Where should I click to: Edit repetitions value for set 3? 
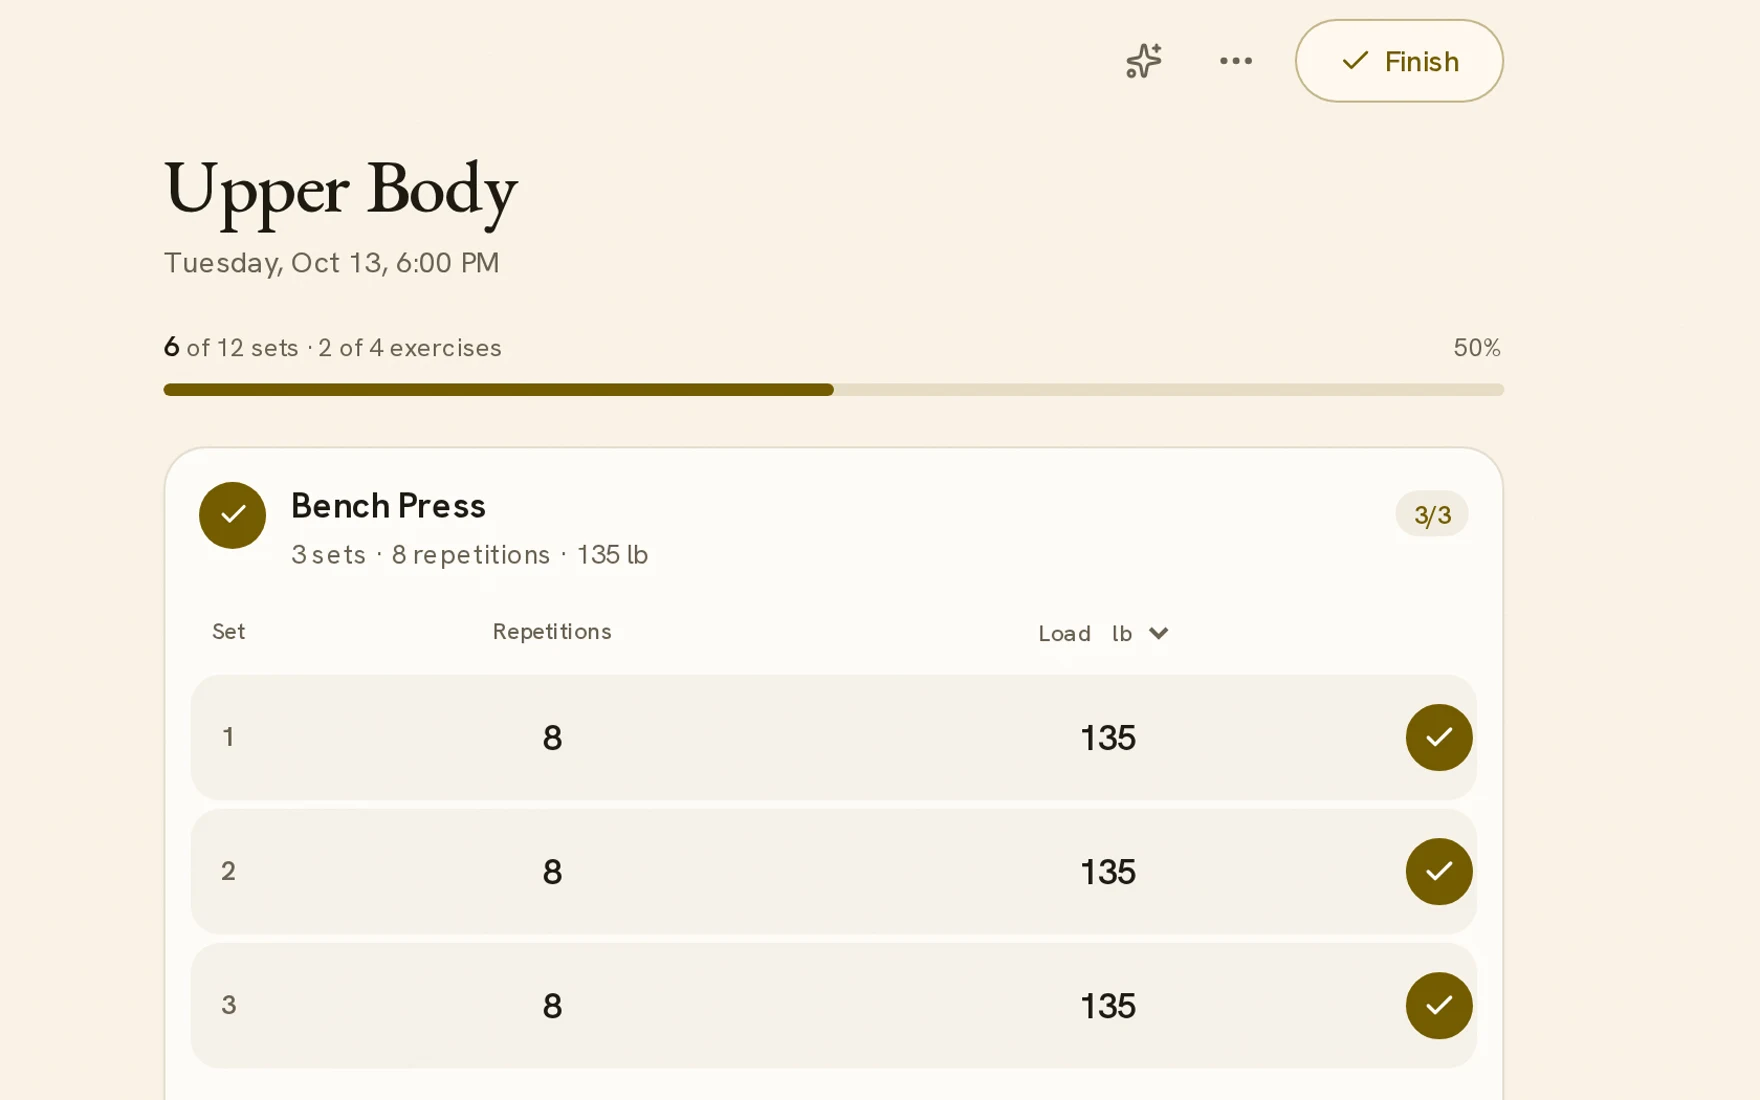pyautogui.click(x=552, y=1006)
